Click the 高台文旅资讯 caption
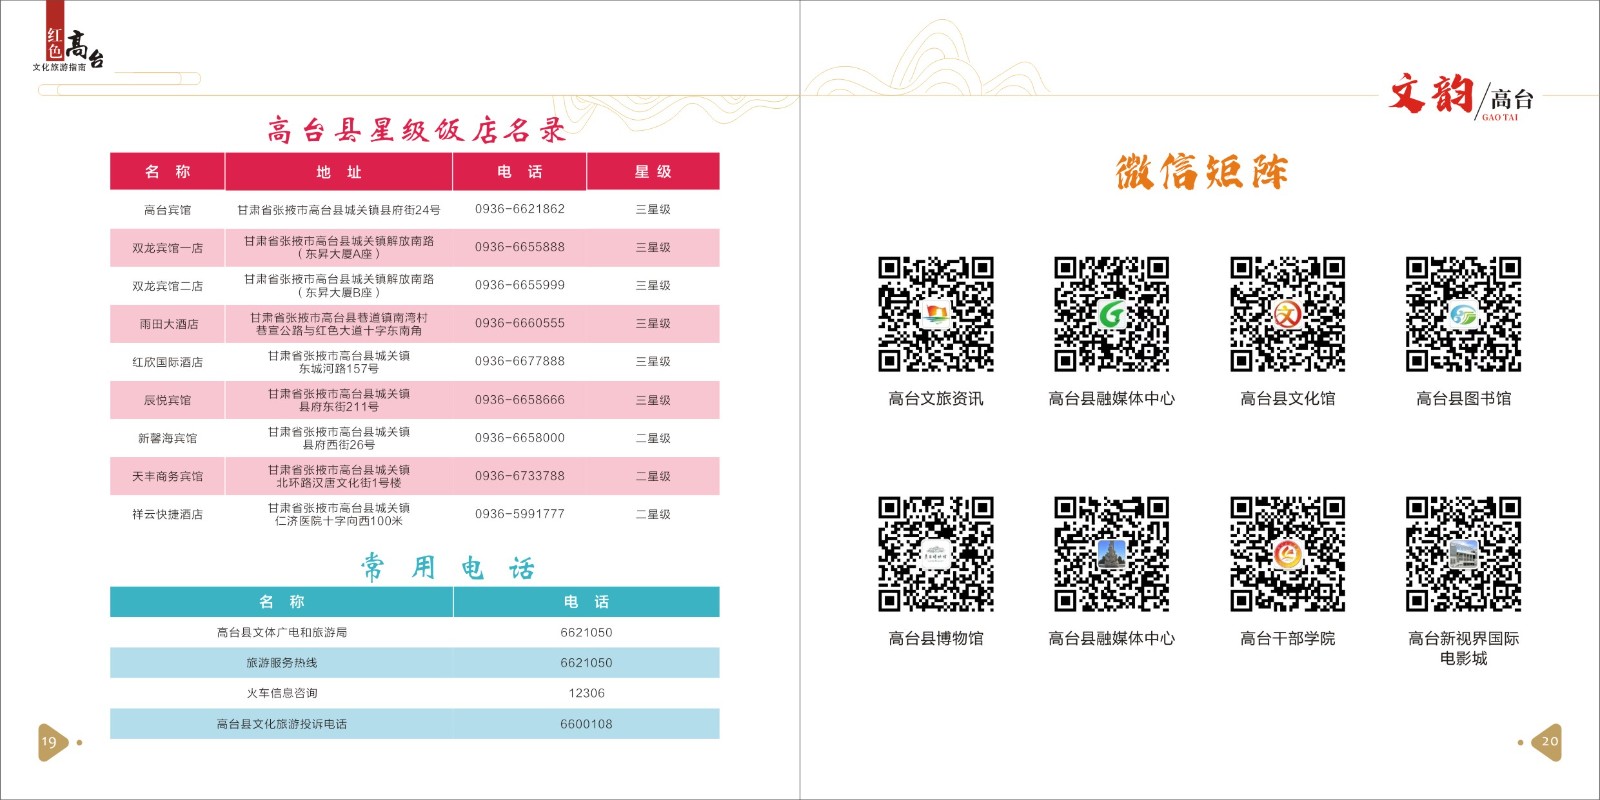This screenshot has height=800, width=1600. (x=936, y=399)
